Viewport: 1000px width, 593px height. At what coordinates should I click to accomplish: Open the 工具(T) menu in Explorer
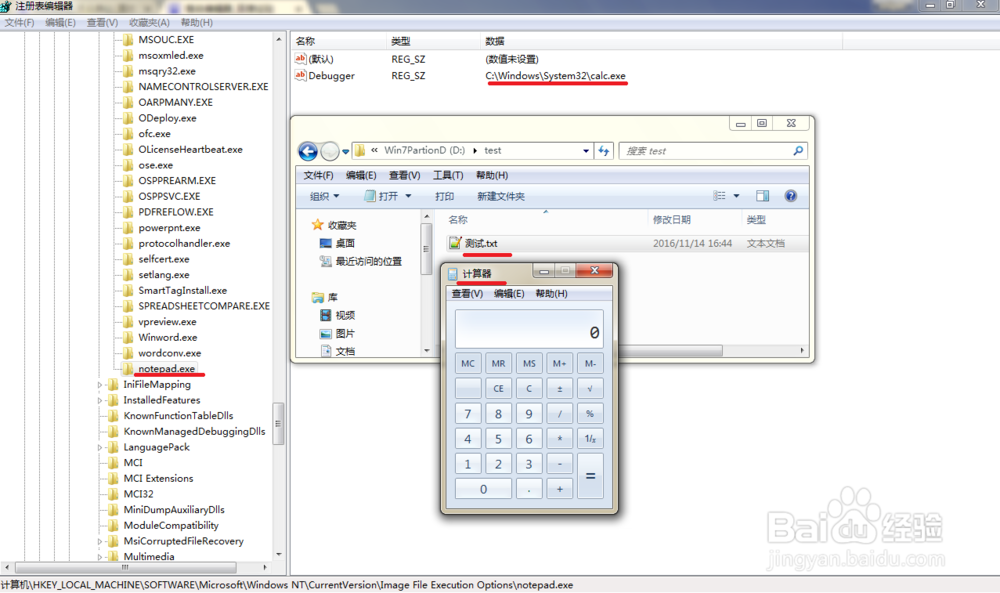(448, 175)
